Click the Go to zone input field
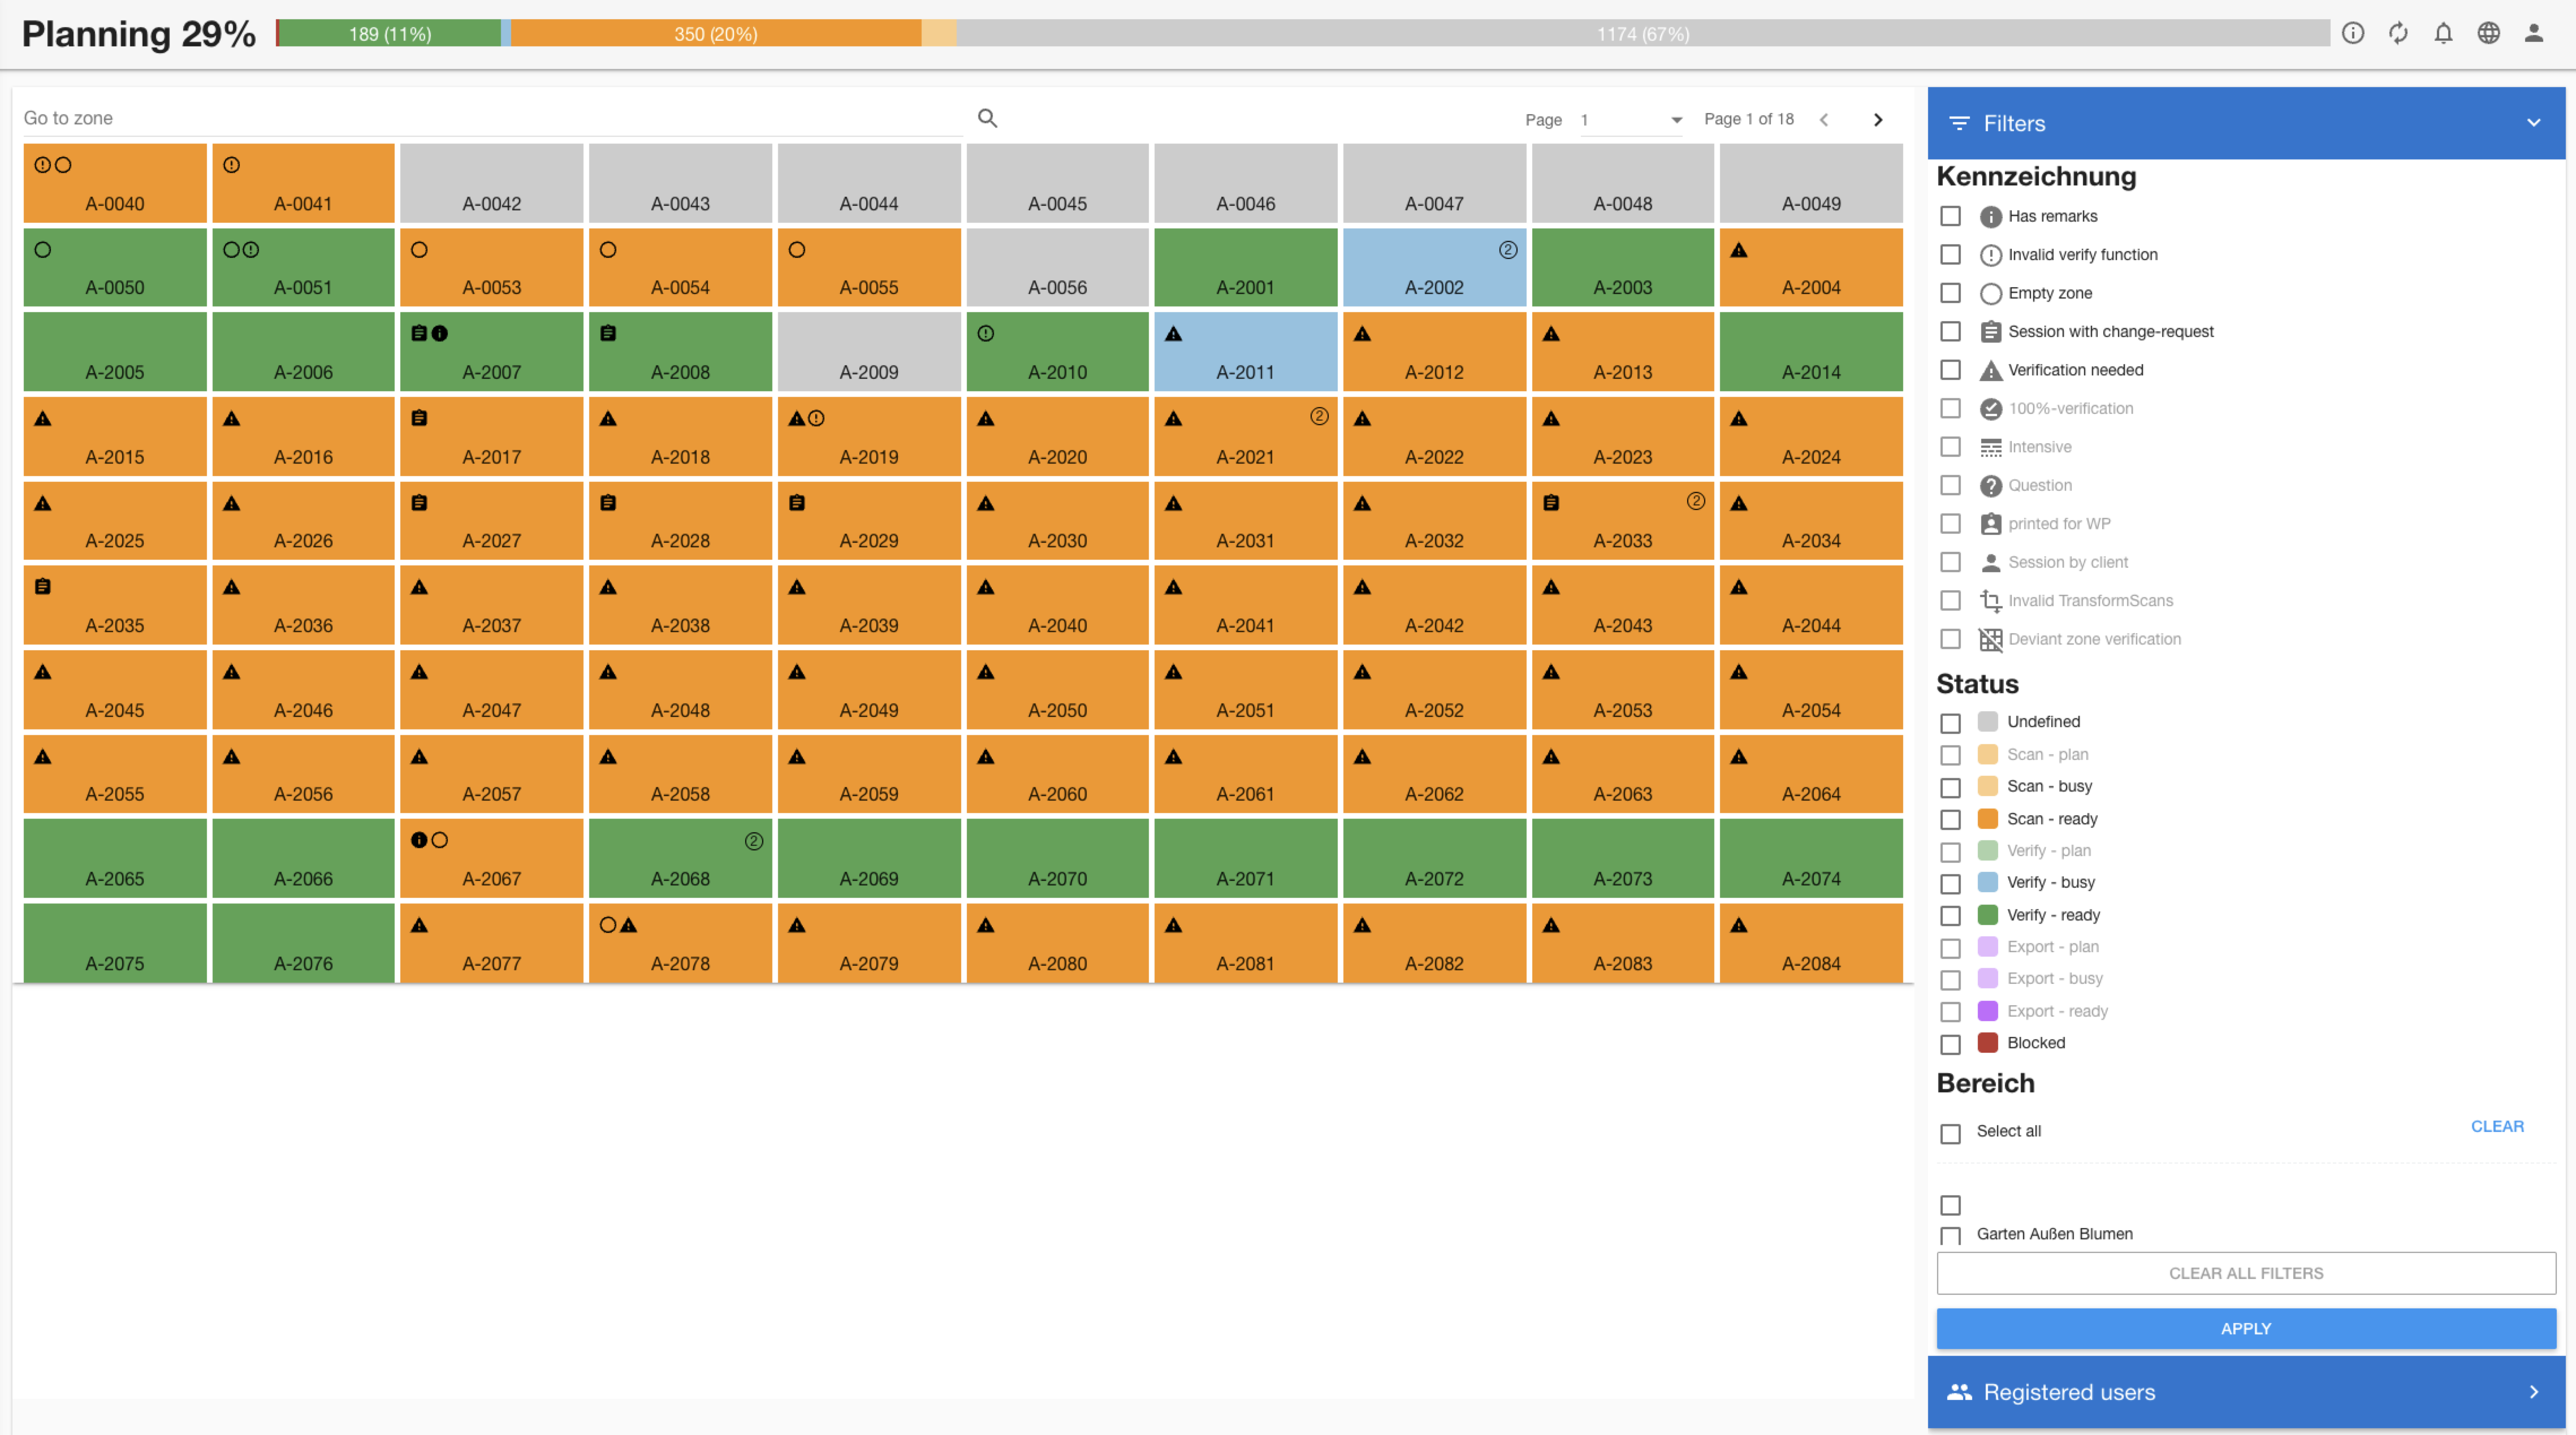This screenshot has width=2576, height=1435. [x=490, y=118]
